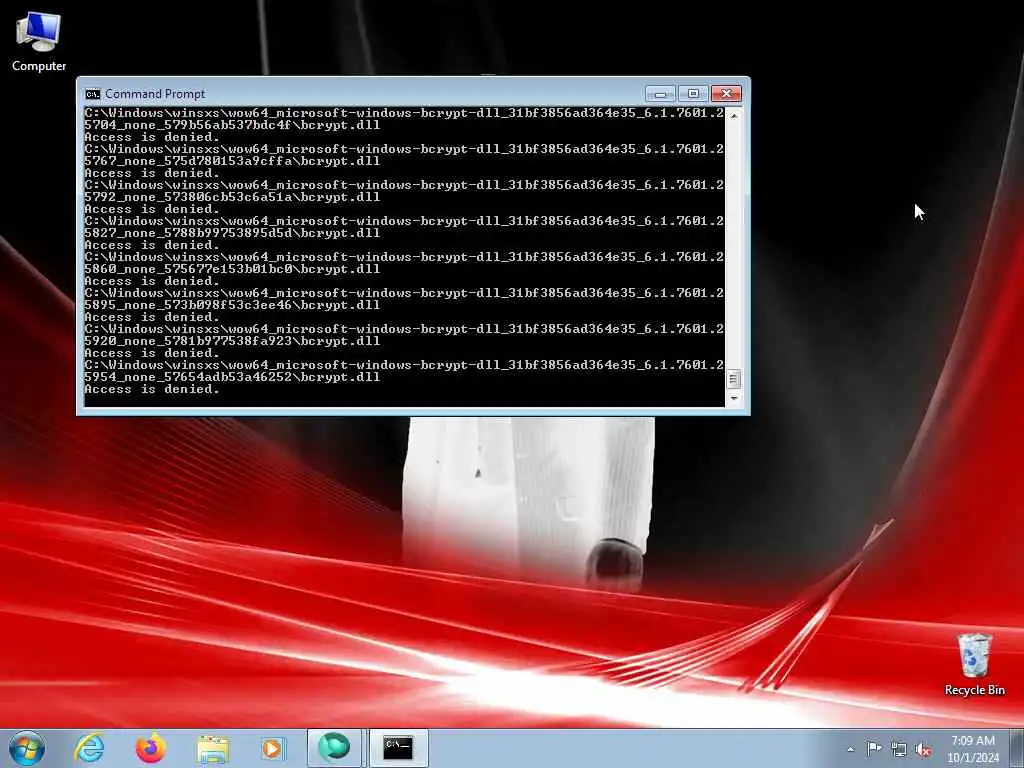The height and width of the screenshot is (768, 1024).
Task: Open the Action Center flag icon
Action: pos(874,748)
